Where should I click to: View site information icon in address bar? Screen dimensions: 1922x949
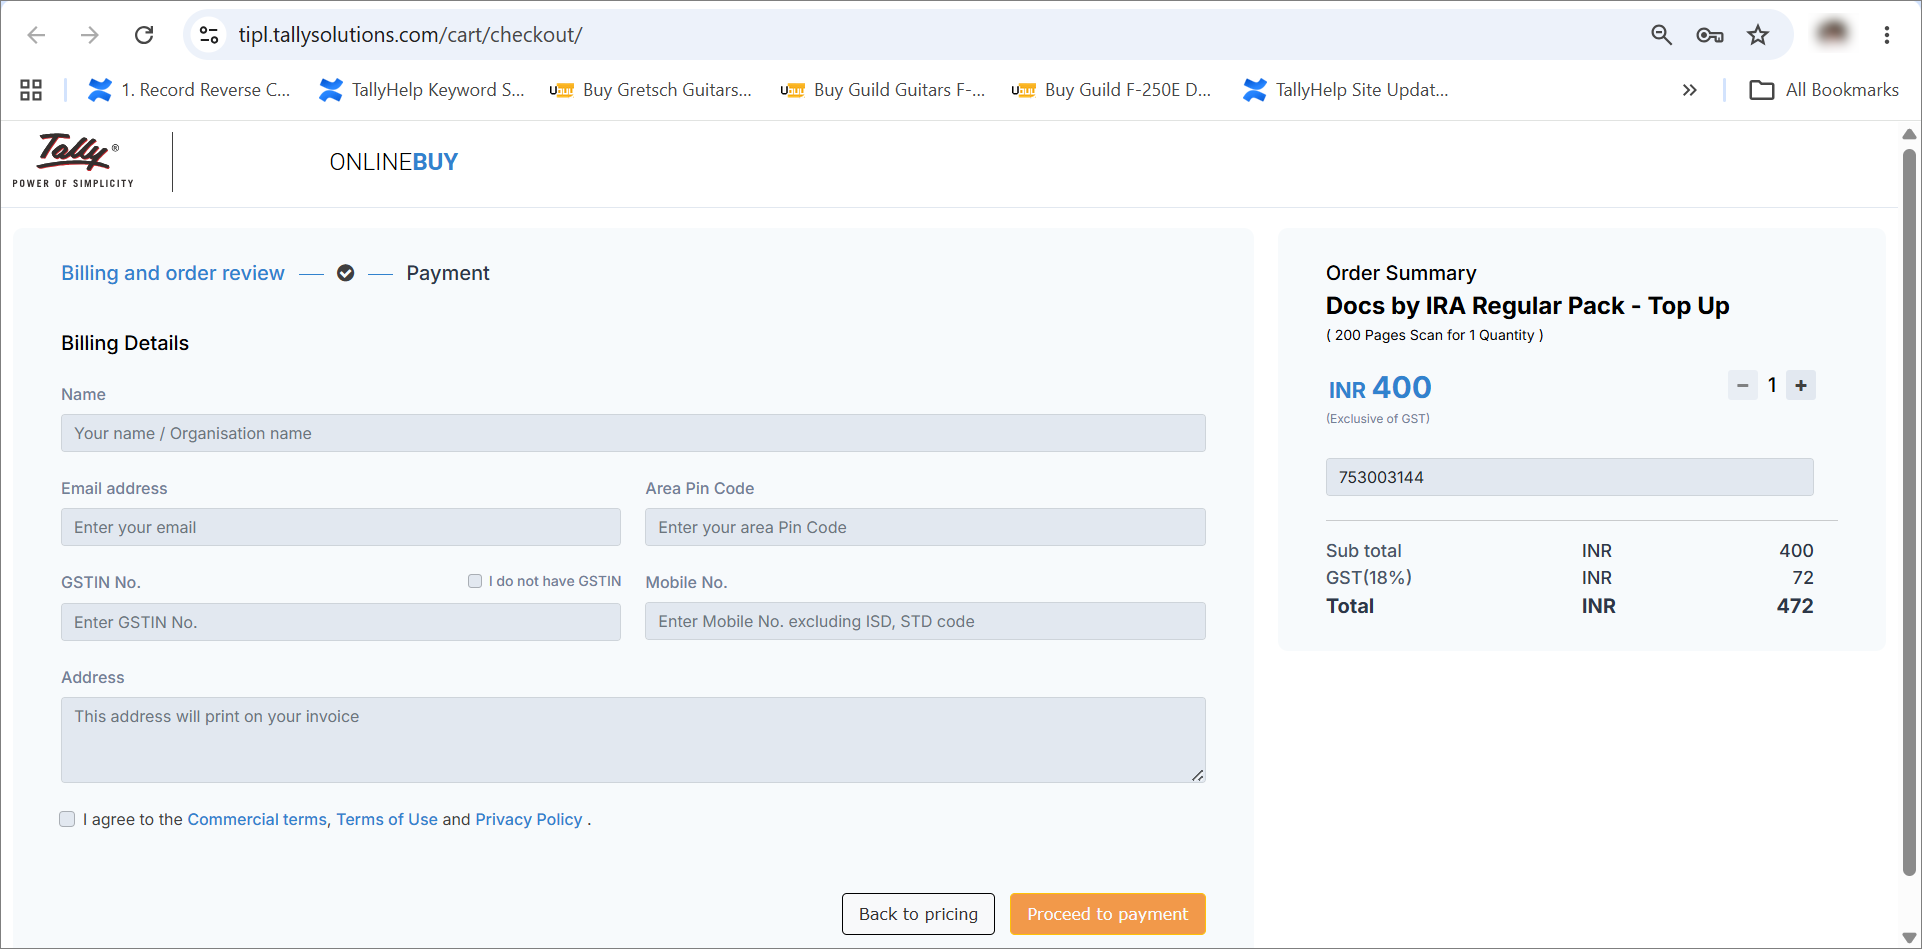click(x=209, y=35)
